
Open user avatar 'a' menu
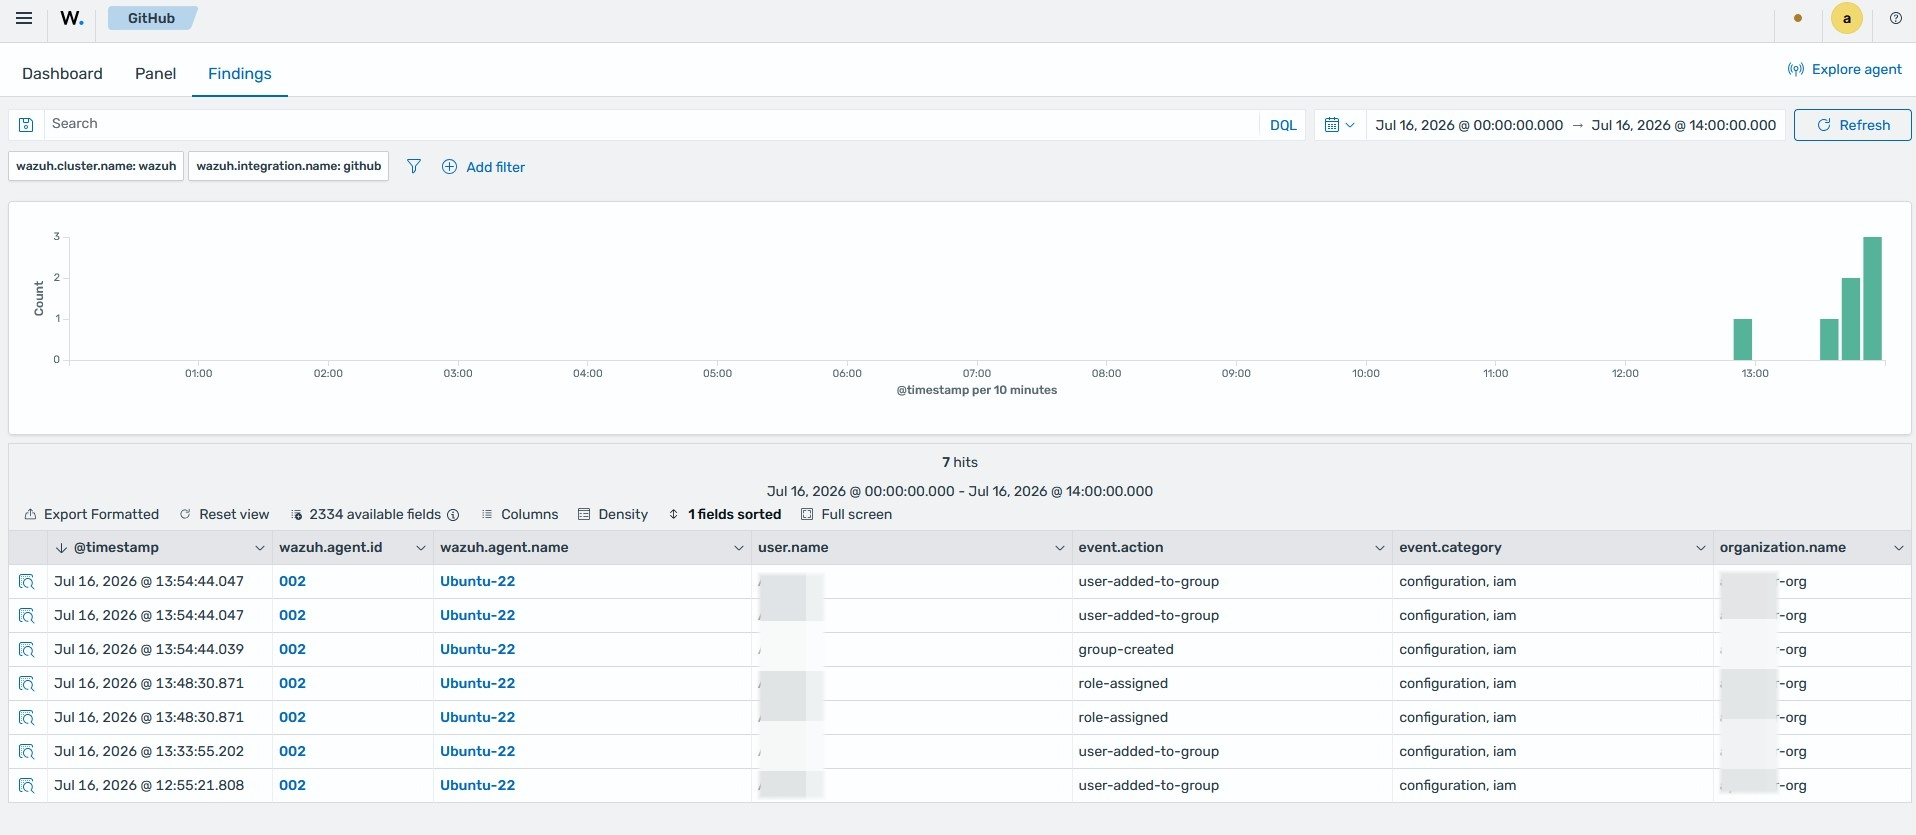click(x=1846, y=18)
